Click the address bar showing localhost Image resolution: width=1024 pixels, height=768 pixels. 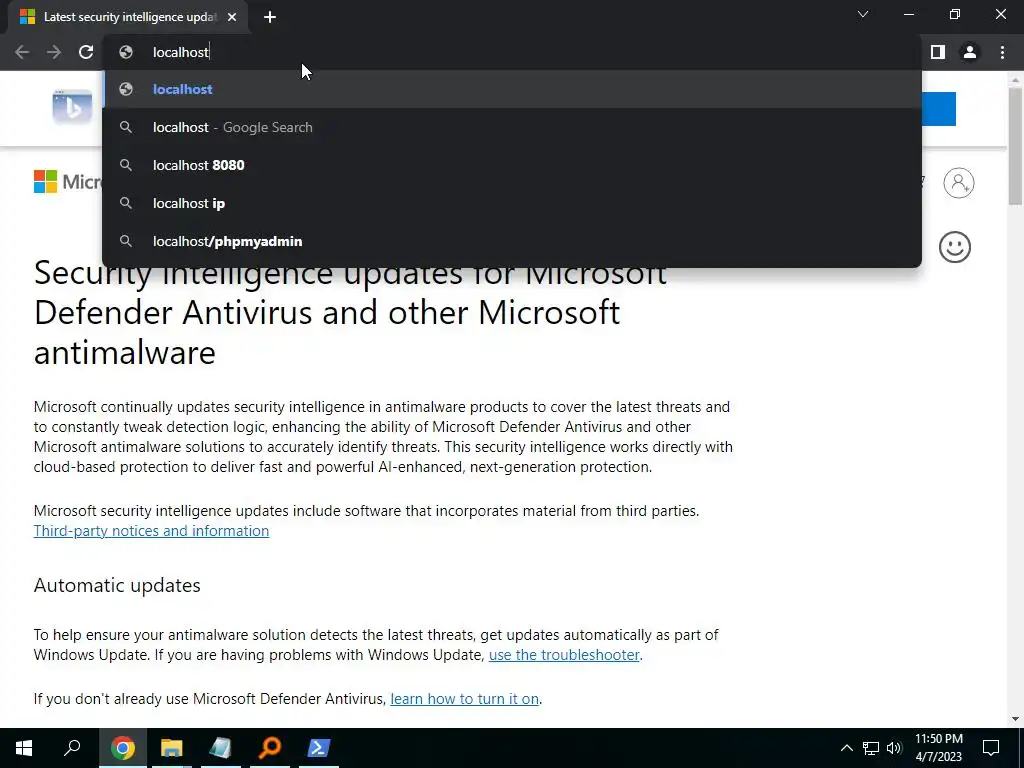[512, 52]
